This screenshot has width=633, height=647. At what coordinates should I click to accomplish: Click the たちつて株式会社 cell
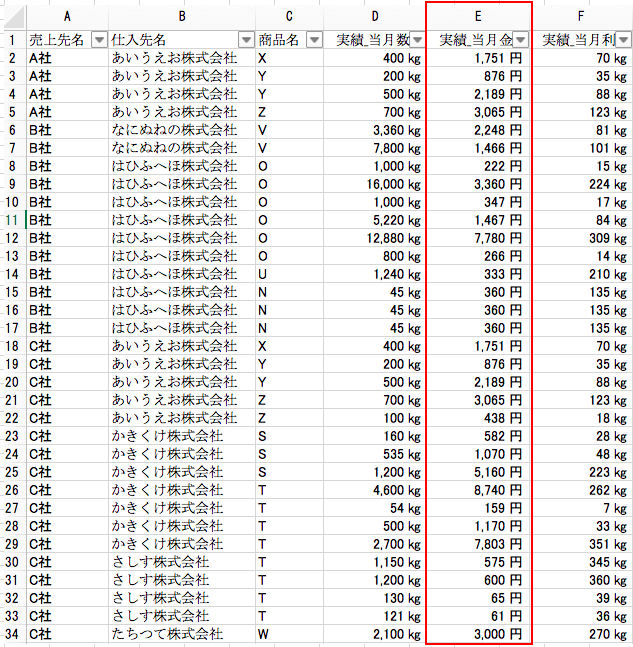(x=182, y=634)
